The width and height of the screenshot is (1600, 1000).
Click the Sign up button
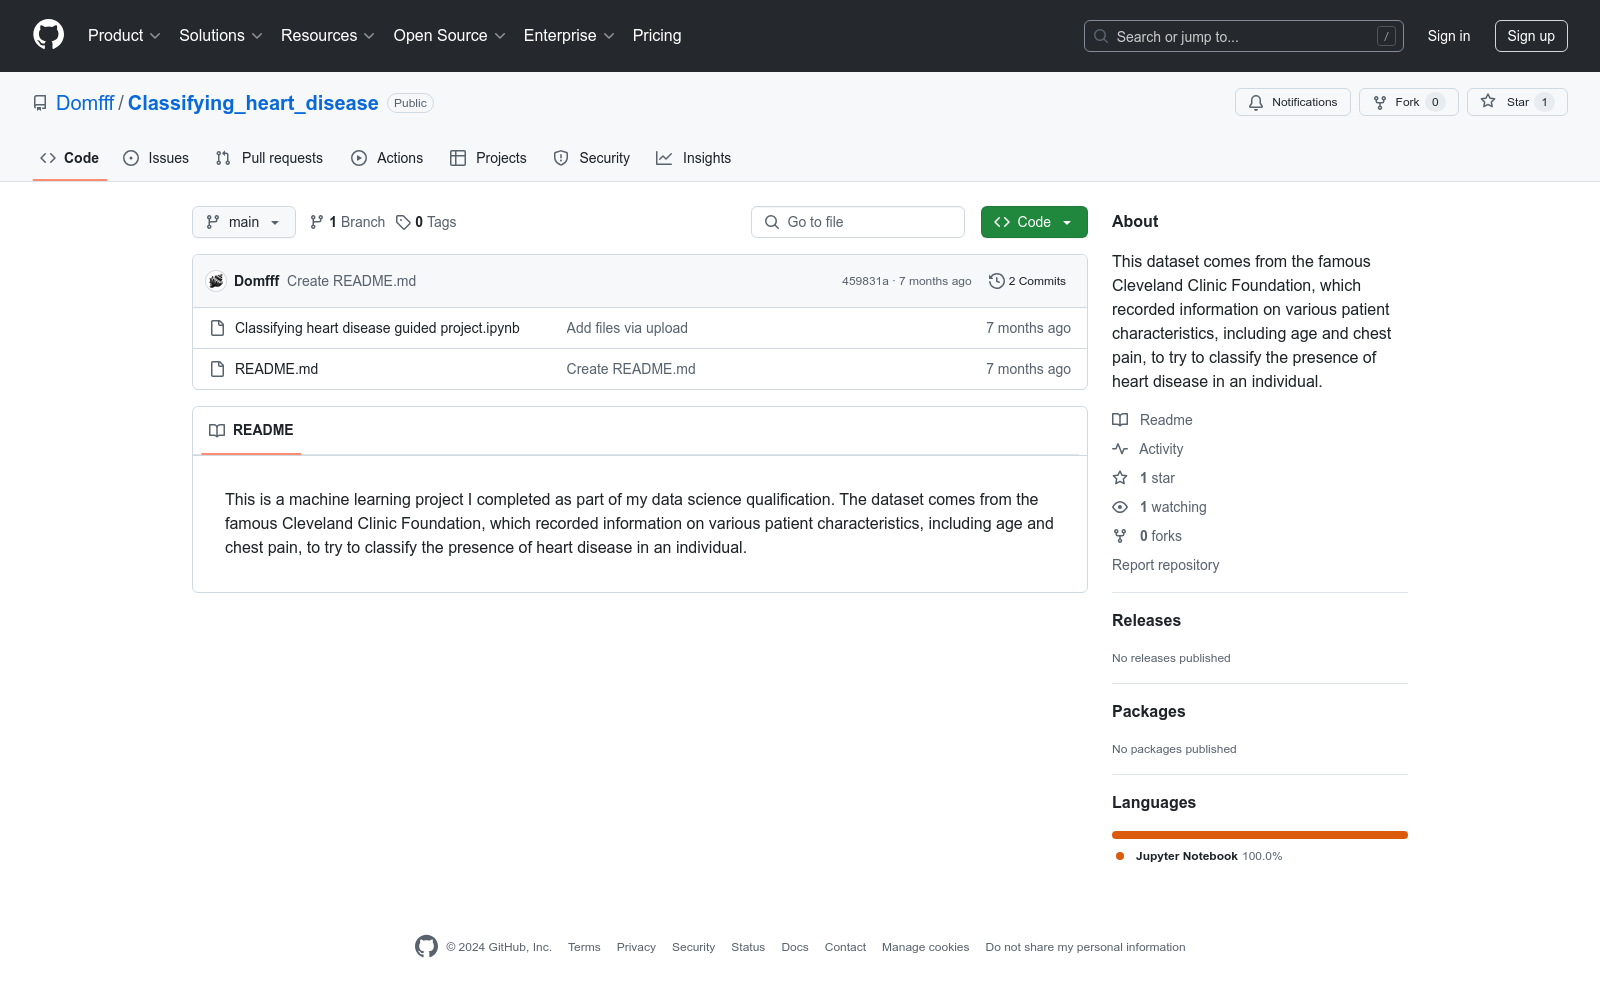(1531, 36)
